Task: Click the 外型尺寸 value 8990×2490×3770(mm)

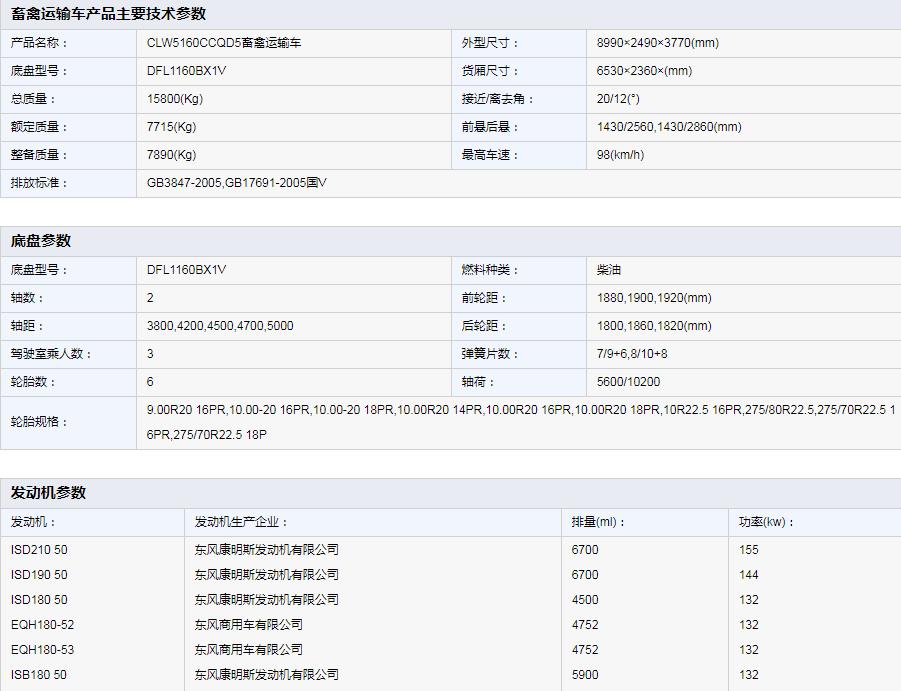Action: [657, 43]
